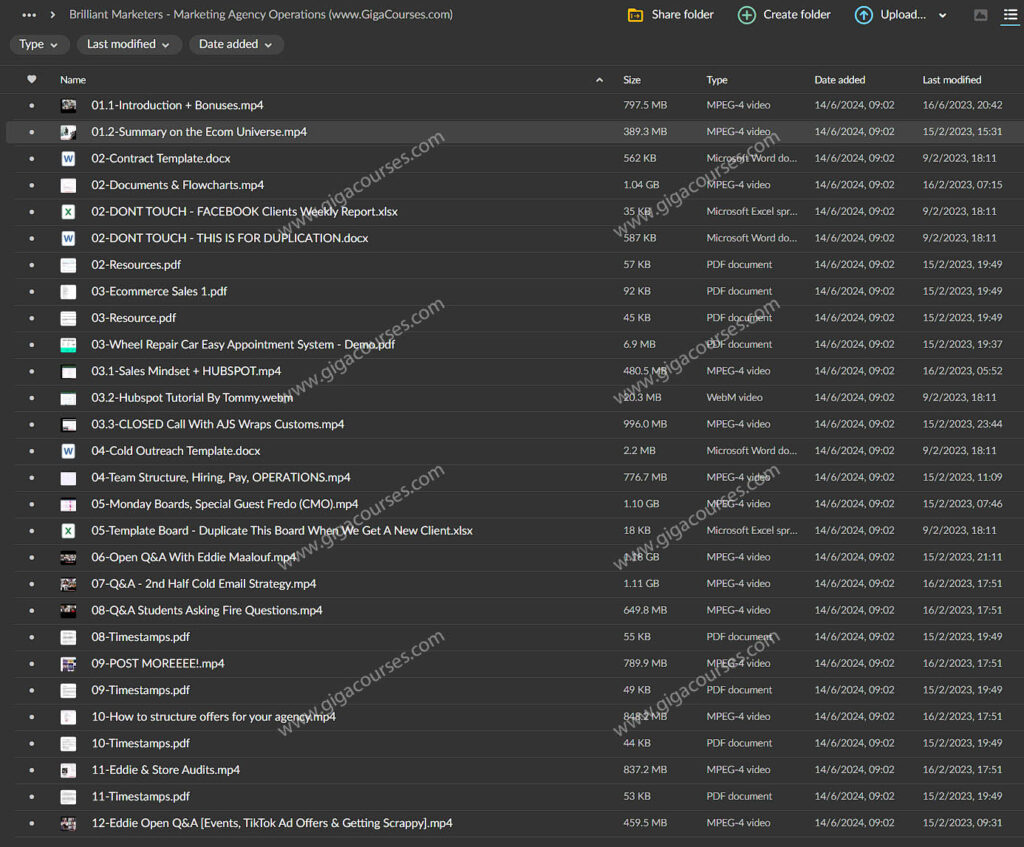Open the breadcrumb ellipsis menu

click(29, 15)
